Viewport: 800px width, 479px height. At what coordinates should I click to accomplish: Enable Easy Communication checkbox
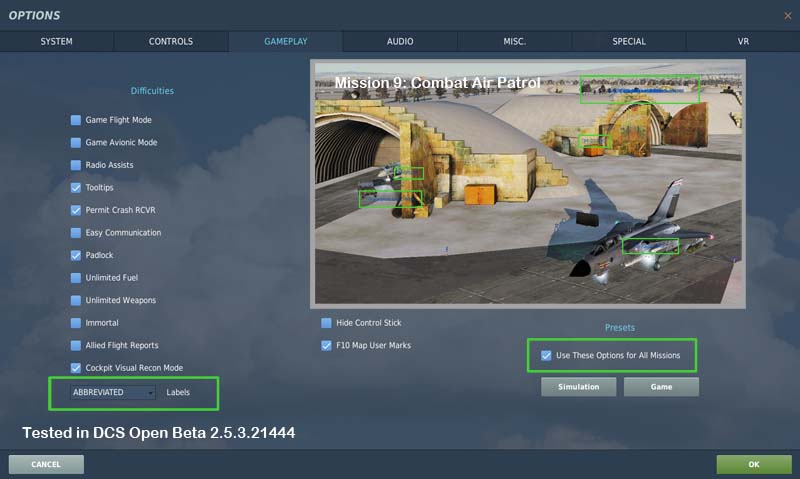click(x=76, y=233)
